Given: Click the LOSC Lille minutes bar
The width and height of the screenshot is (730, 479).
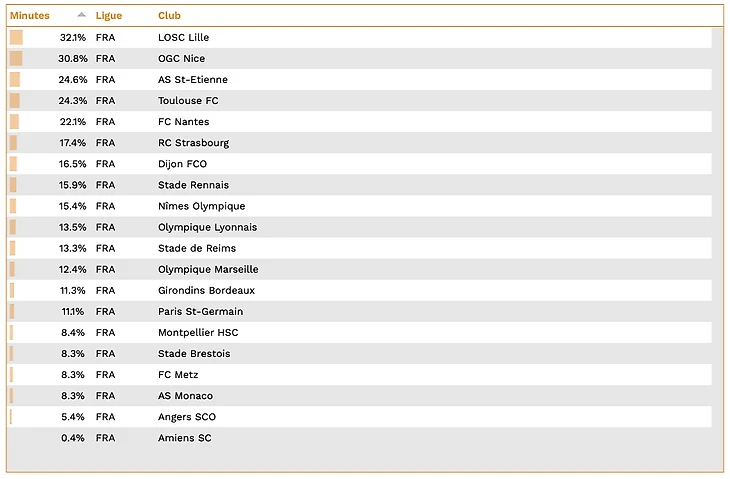Looking at the screenshot, I should pos(16,37).
